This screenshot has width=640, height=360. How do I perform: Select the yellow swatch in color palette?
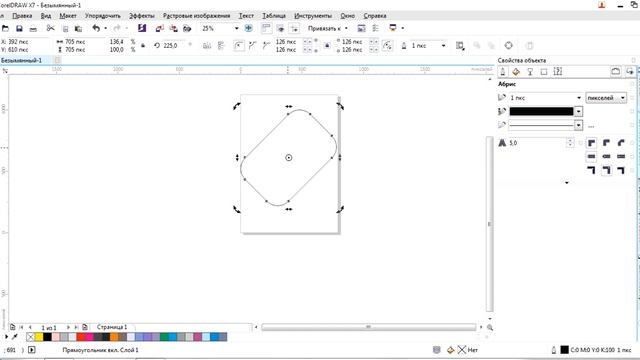(x=39, y=337)
